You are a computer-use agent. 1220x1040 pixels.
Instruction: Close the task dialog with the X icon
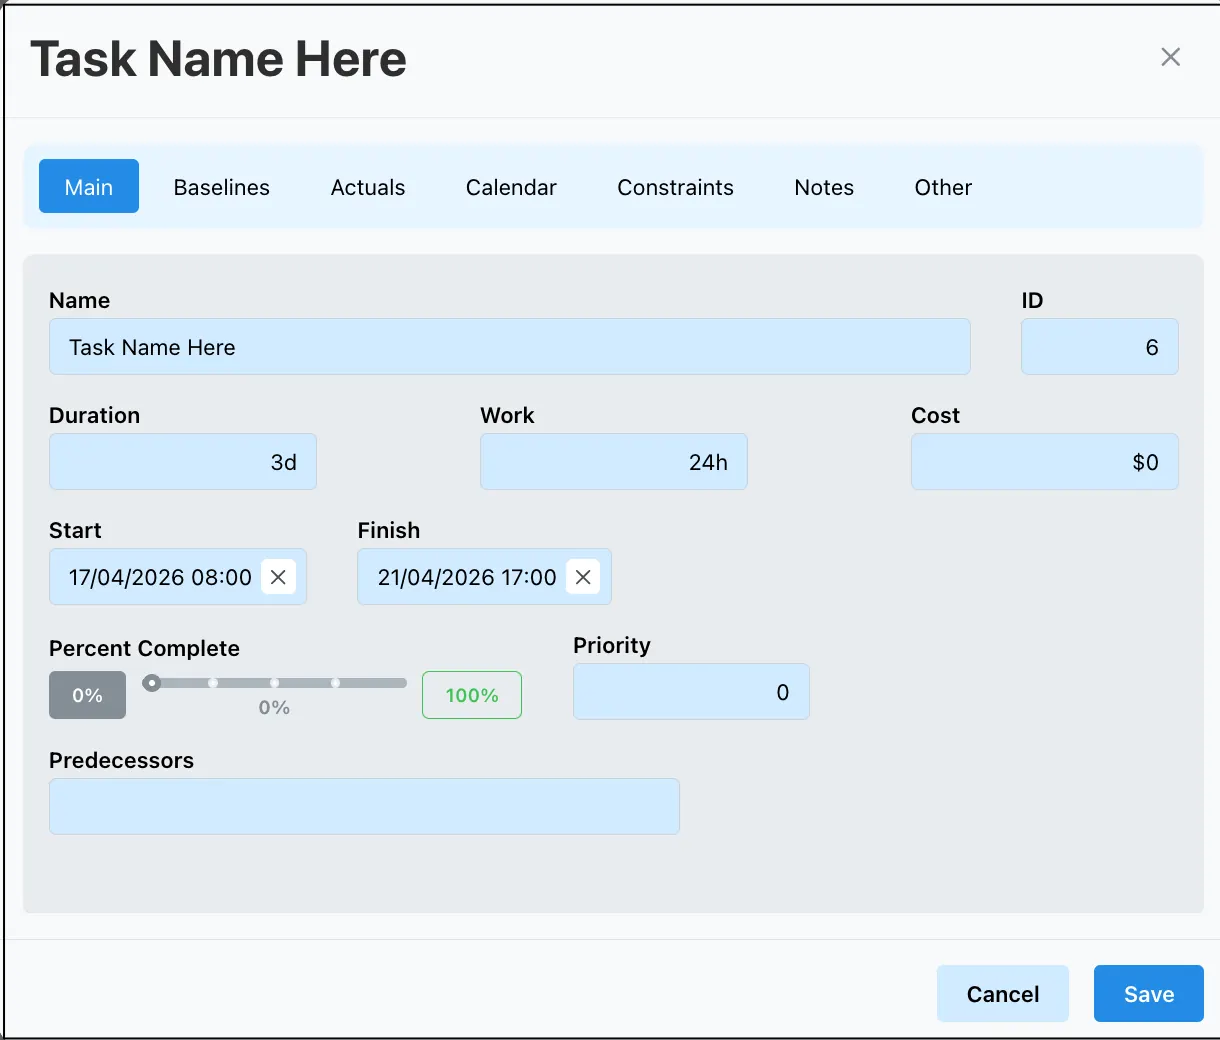(x=1170, y=57)
